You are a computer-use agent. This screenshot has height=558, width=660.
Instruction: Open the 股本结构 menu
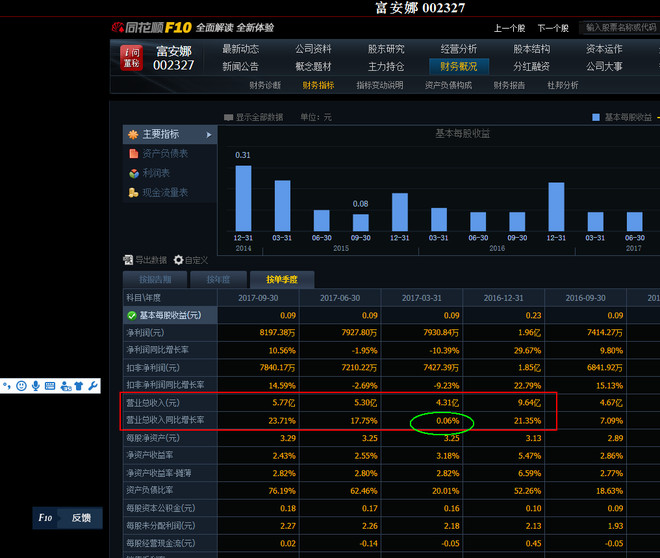(x=532, y=49)
